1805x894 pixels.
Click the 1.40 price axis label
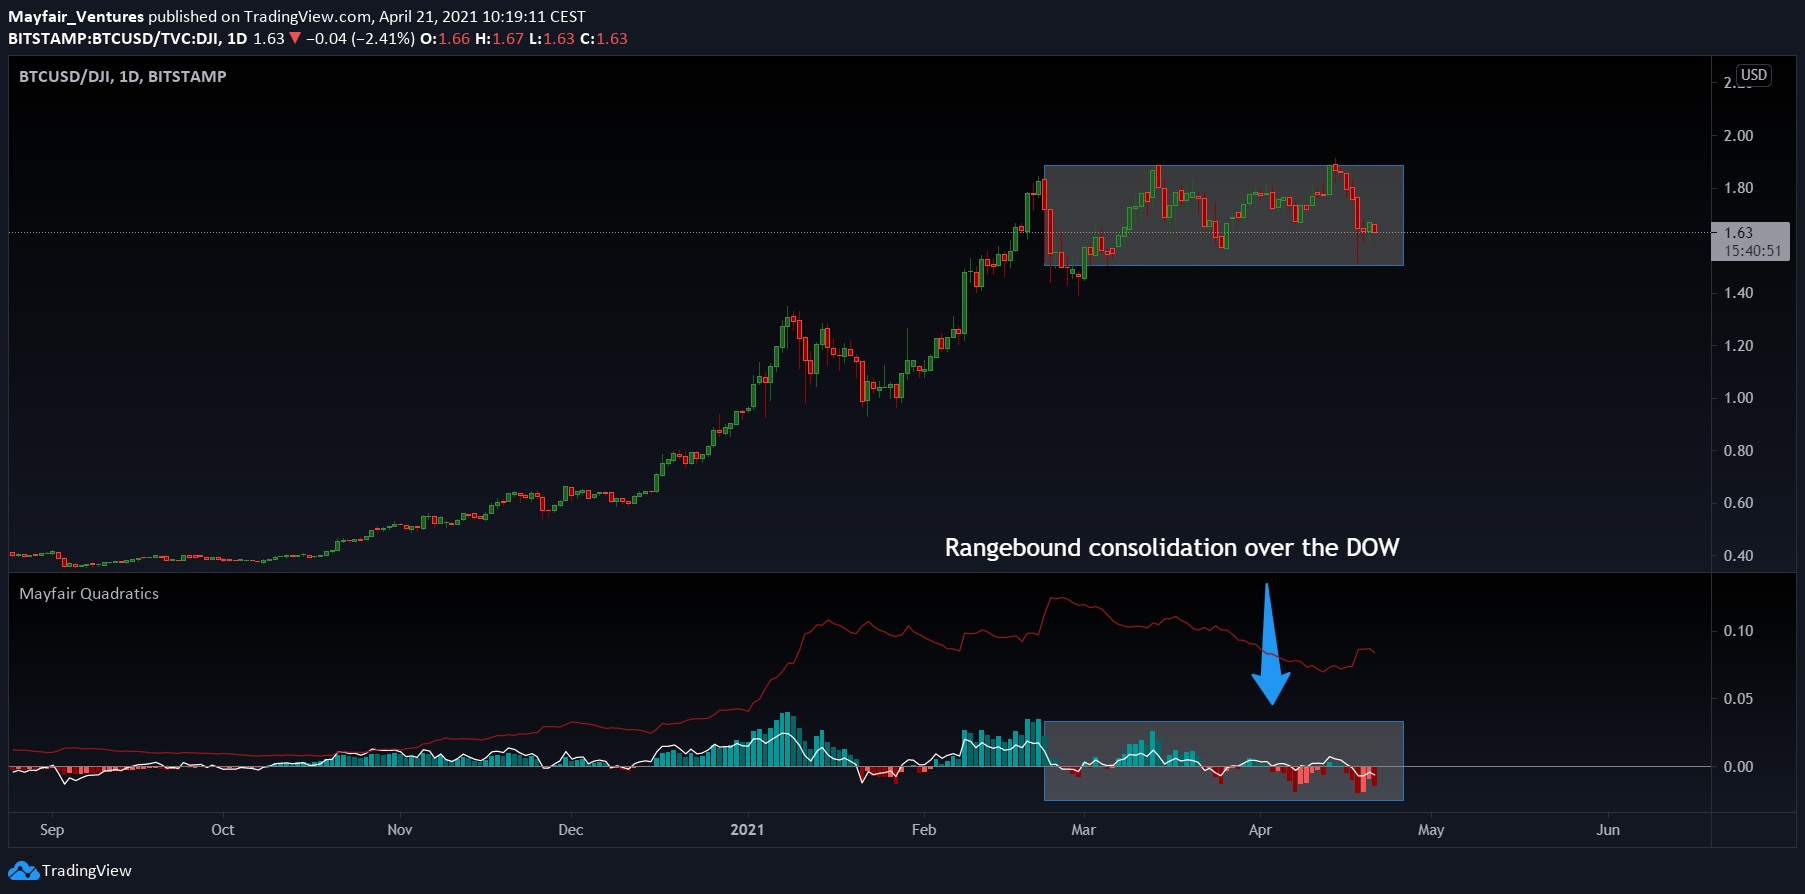tap(1738, 293)
